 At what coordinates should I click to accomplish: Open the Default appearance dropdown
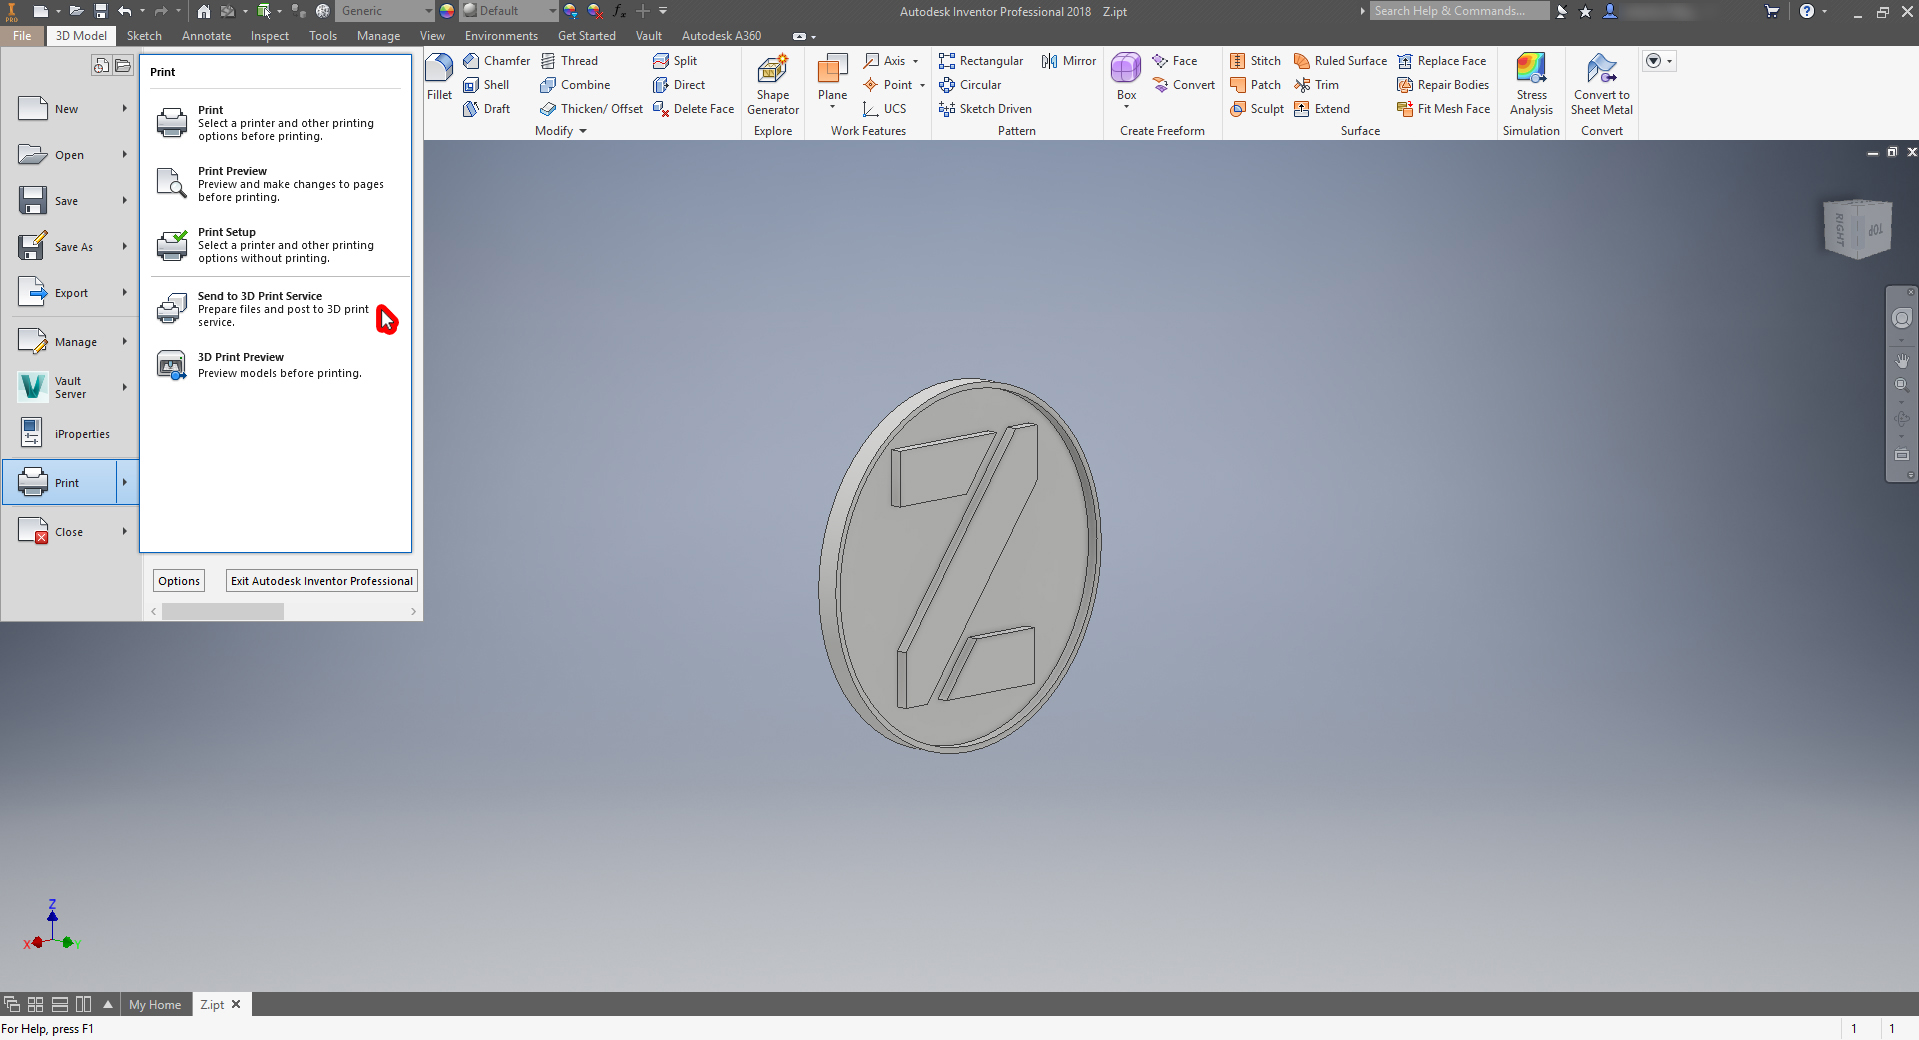pos(552,11)
